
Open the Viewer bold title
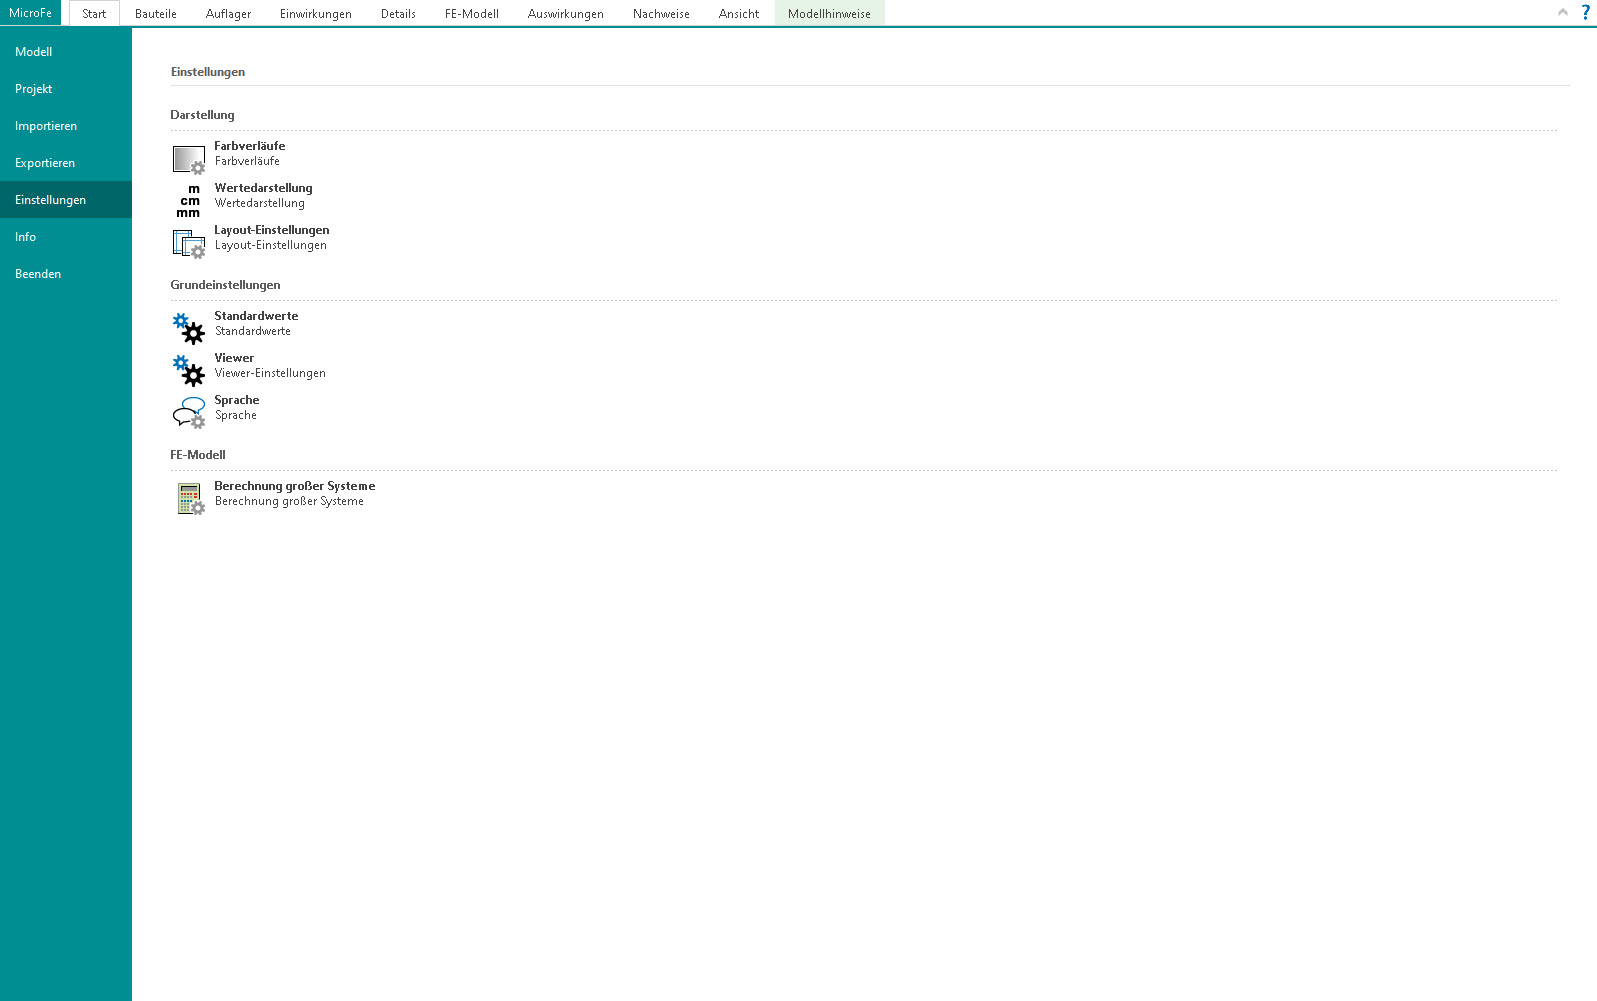(x=234, y=358)
